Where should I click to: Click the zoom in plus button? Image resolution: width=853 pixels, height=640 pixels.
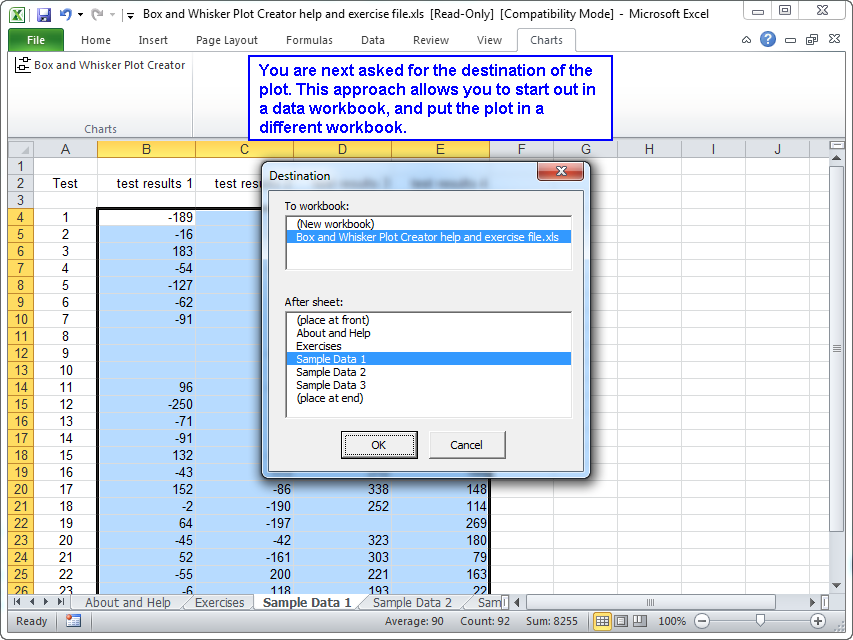818,621
